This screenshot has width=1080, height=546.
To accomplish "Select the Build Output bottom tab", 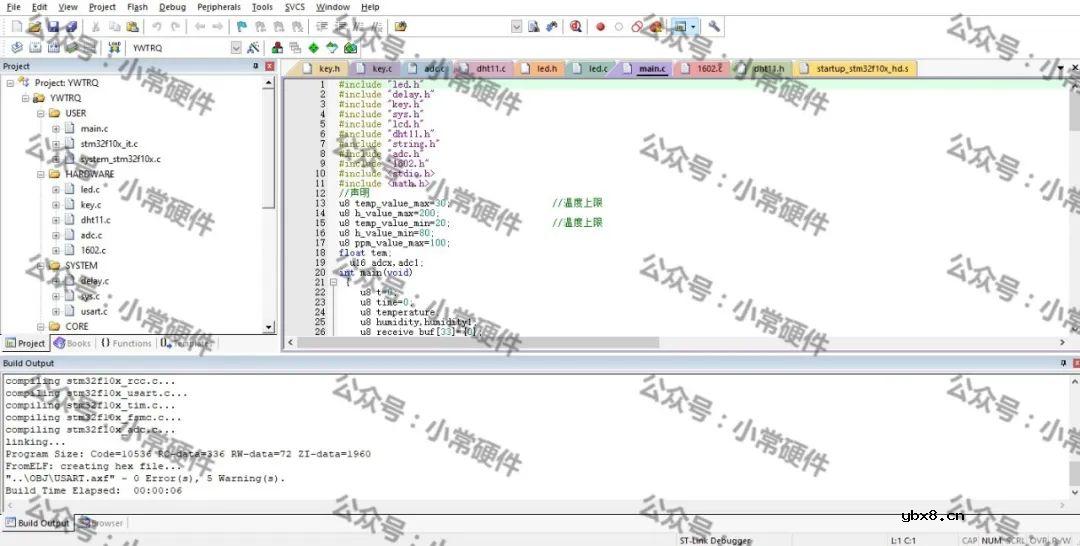I will (37, 523).
